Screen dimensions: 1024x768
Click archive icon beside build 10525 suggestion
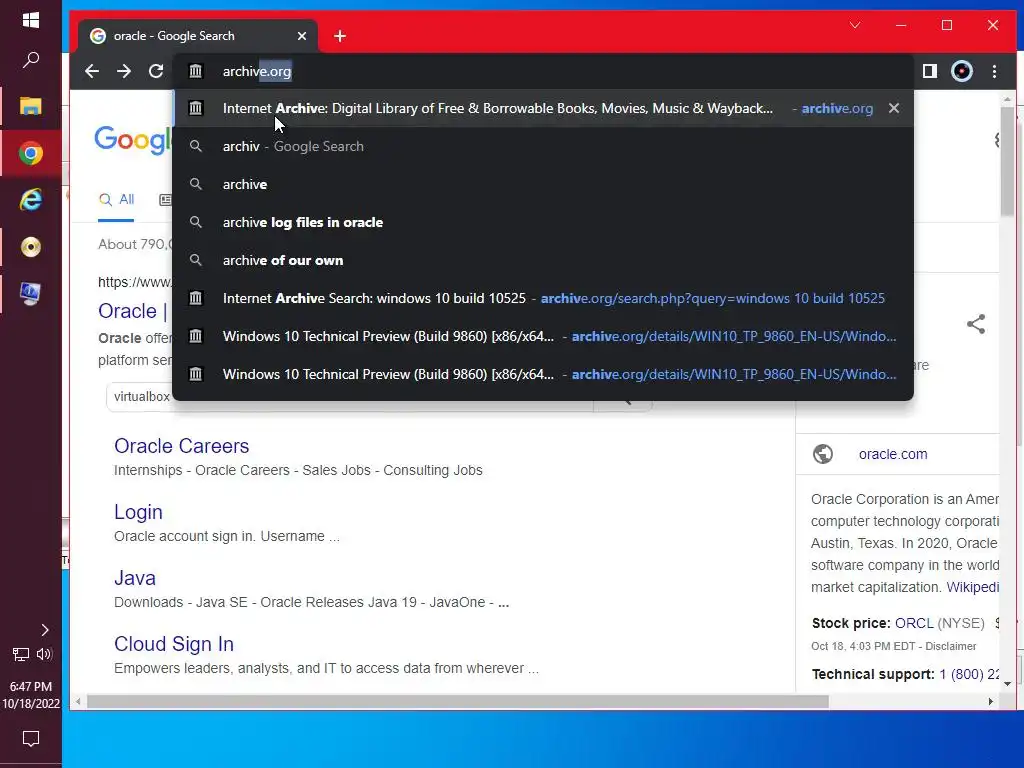(x=195, y=298)
